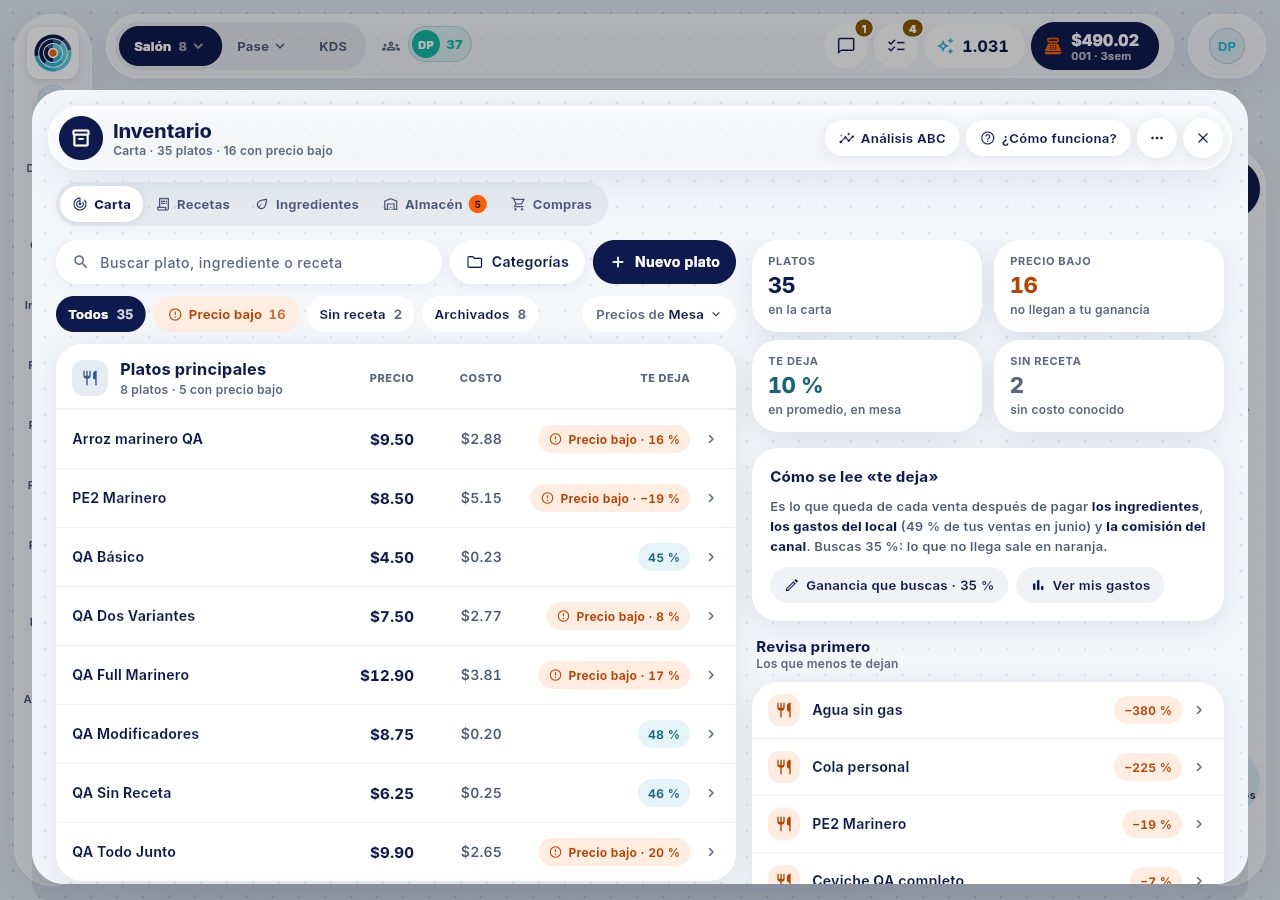
Task: Switch to the Almacén tab
Action: 434,204
